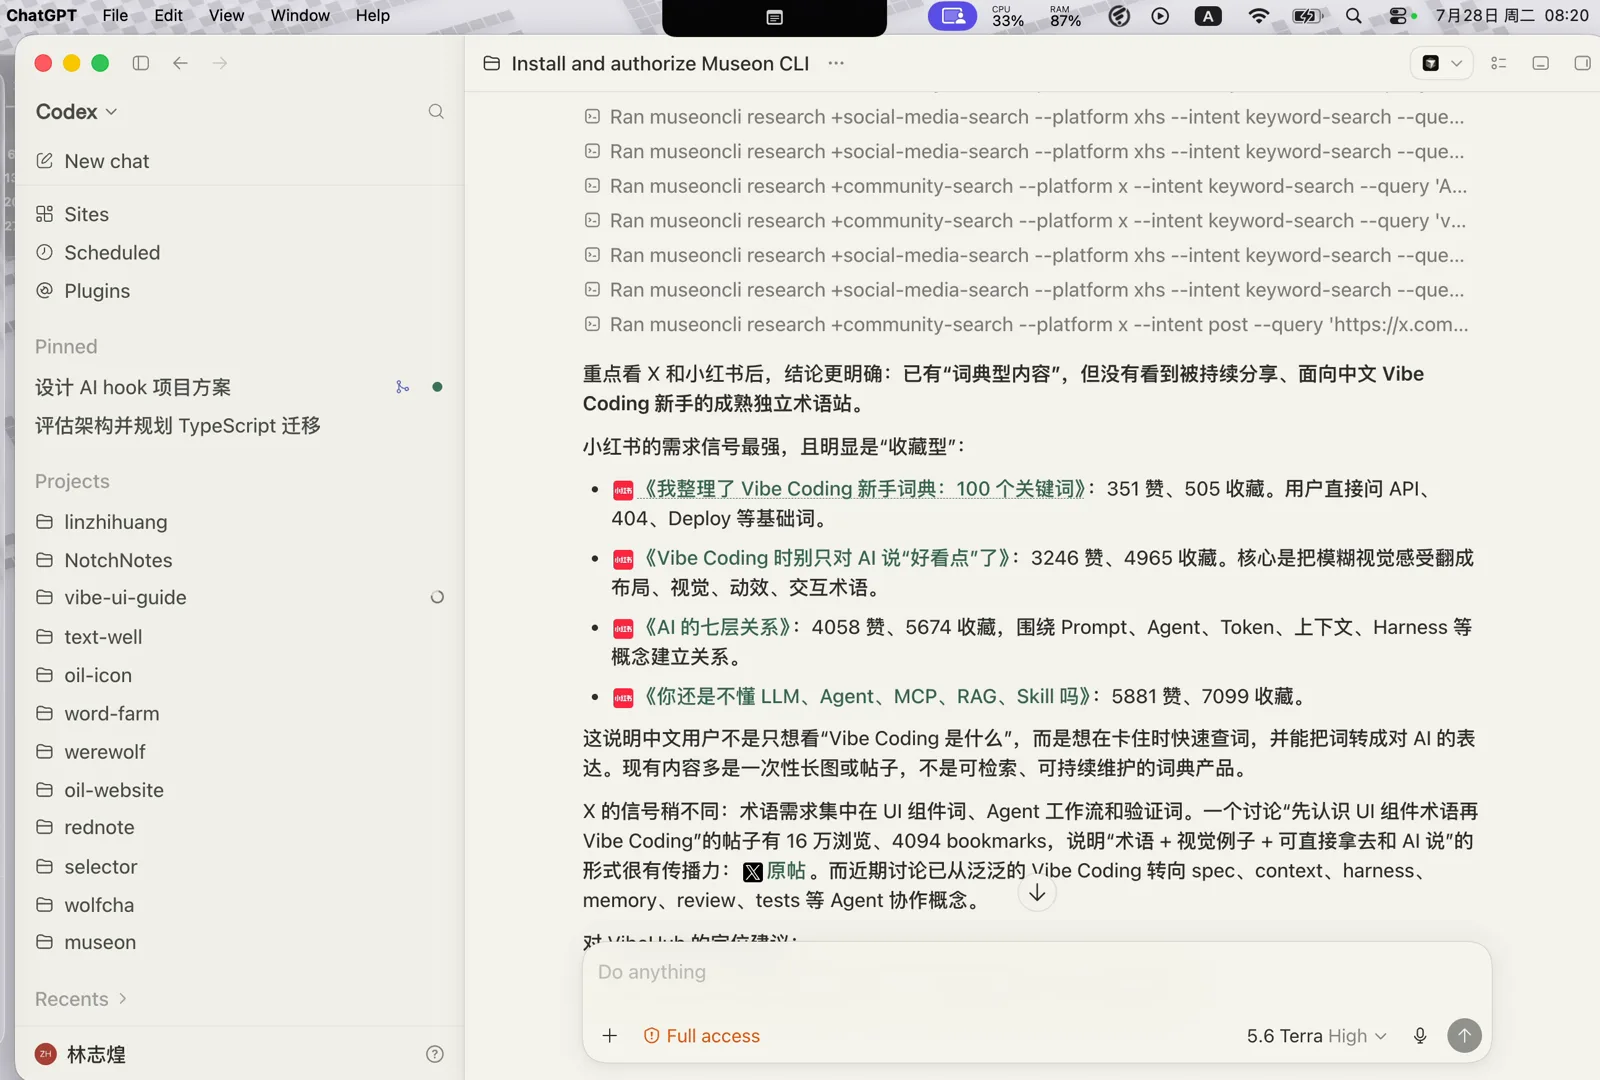
Task: Expand the Recents section
Action: pyautogui.click(x=81, y=999)
